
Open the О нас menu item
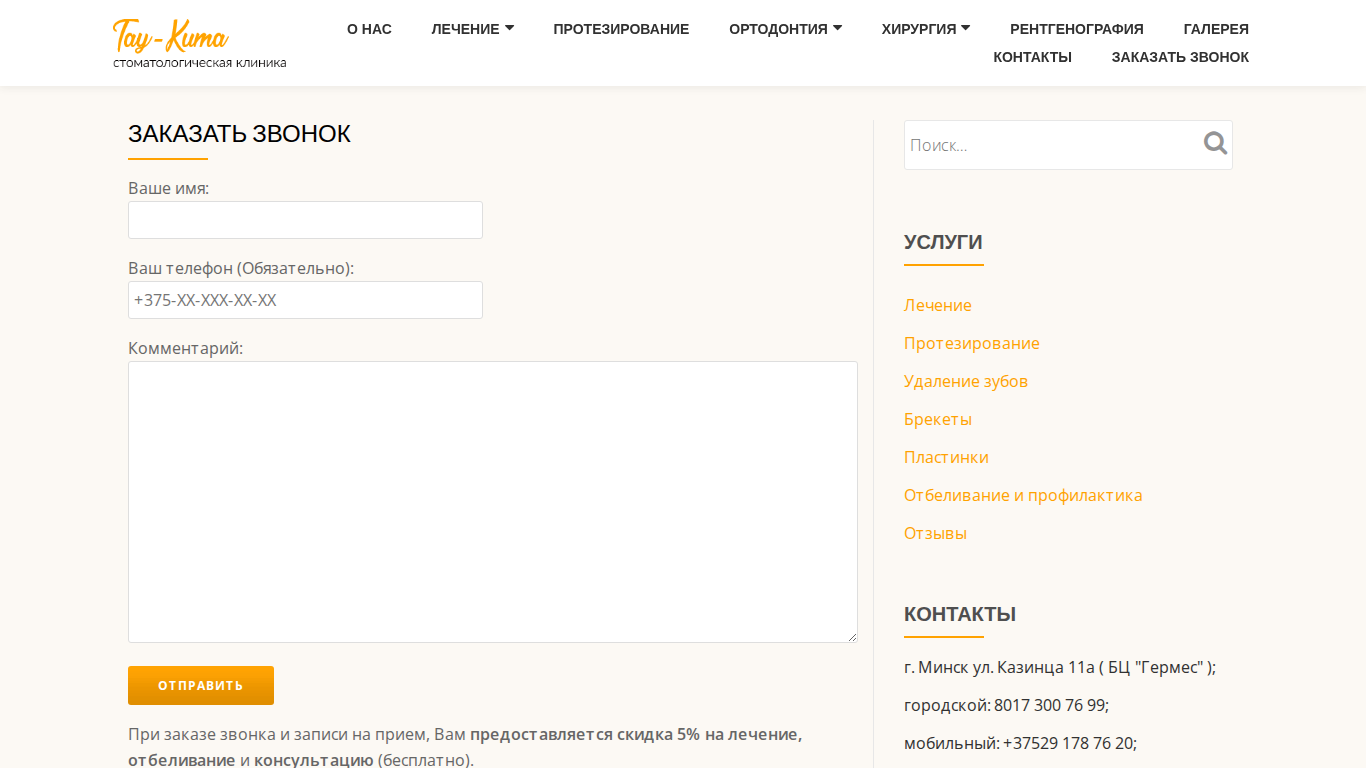tap(369, 29)
